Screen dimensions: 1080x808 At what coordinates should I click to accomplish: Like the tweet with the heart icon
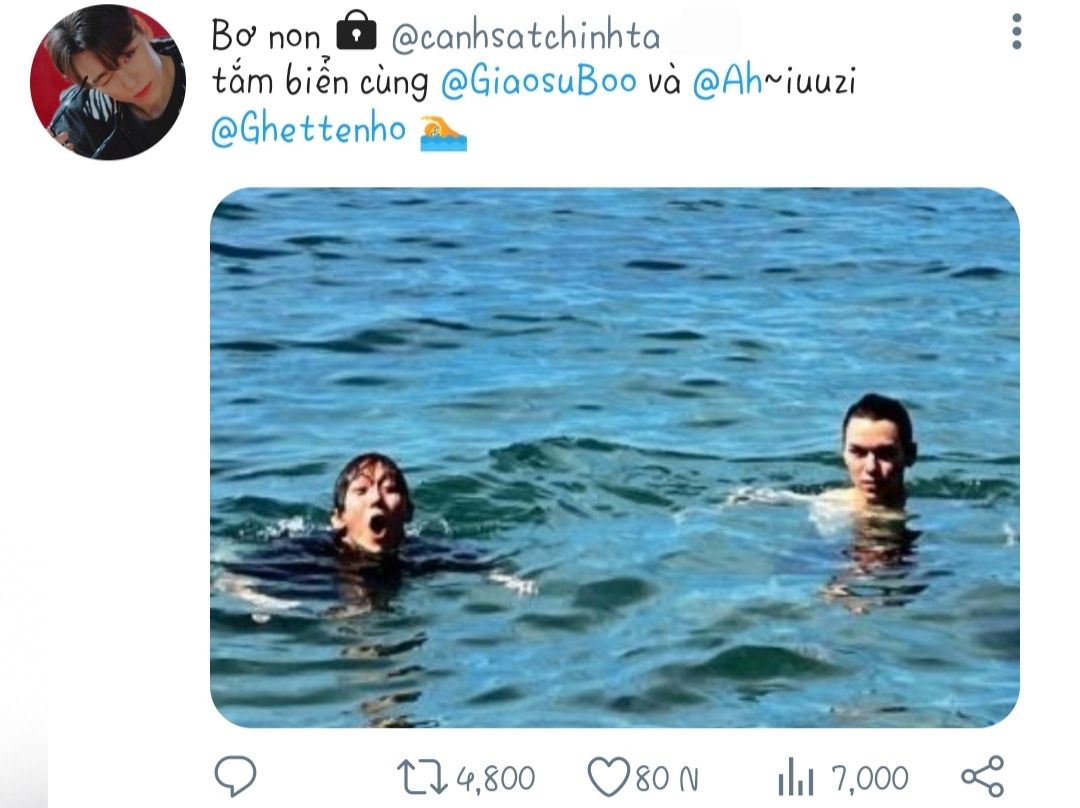(x=606, y=776)
